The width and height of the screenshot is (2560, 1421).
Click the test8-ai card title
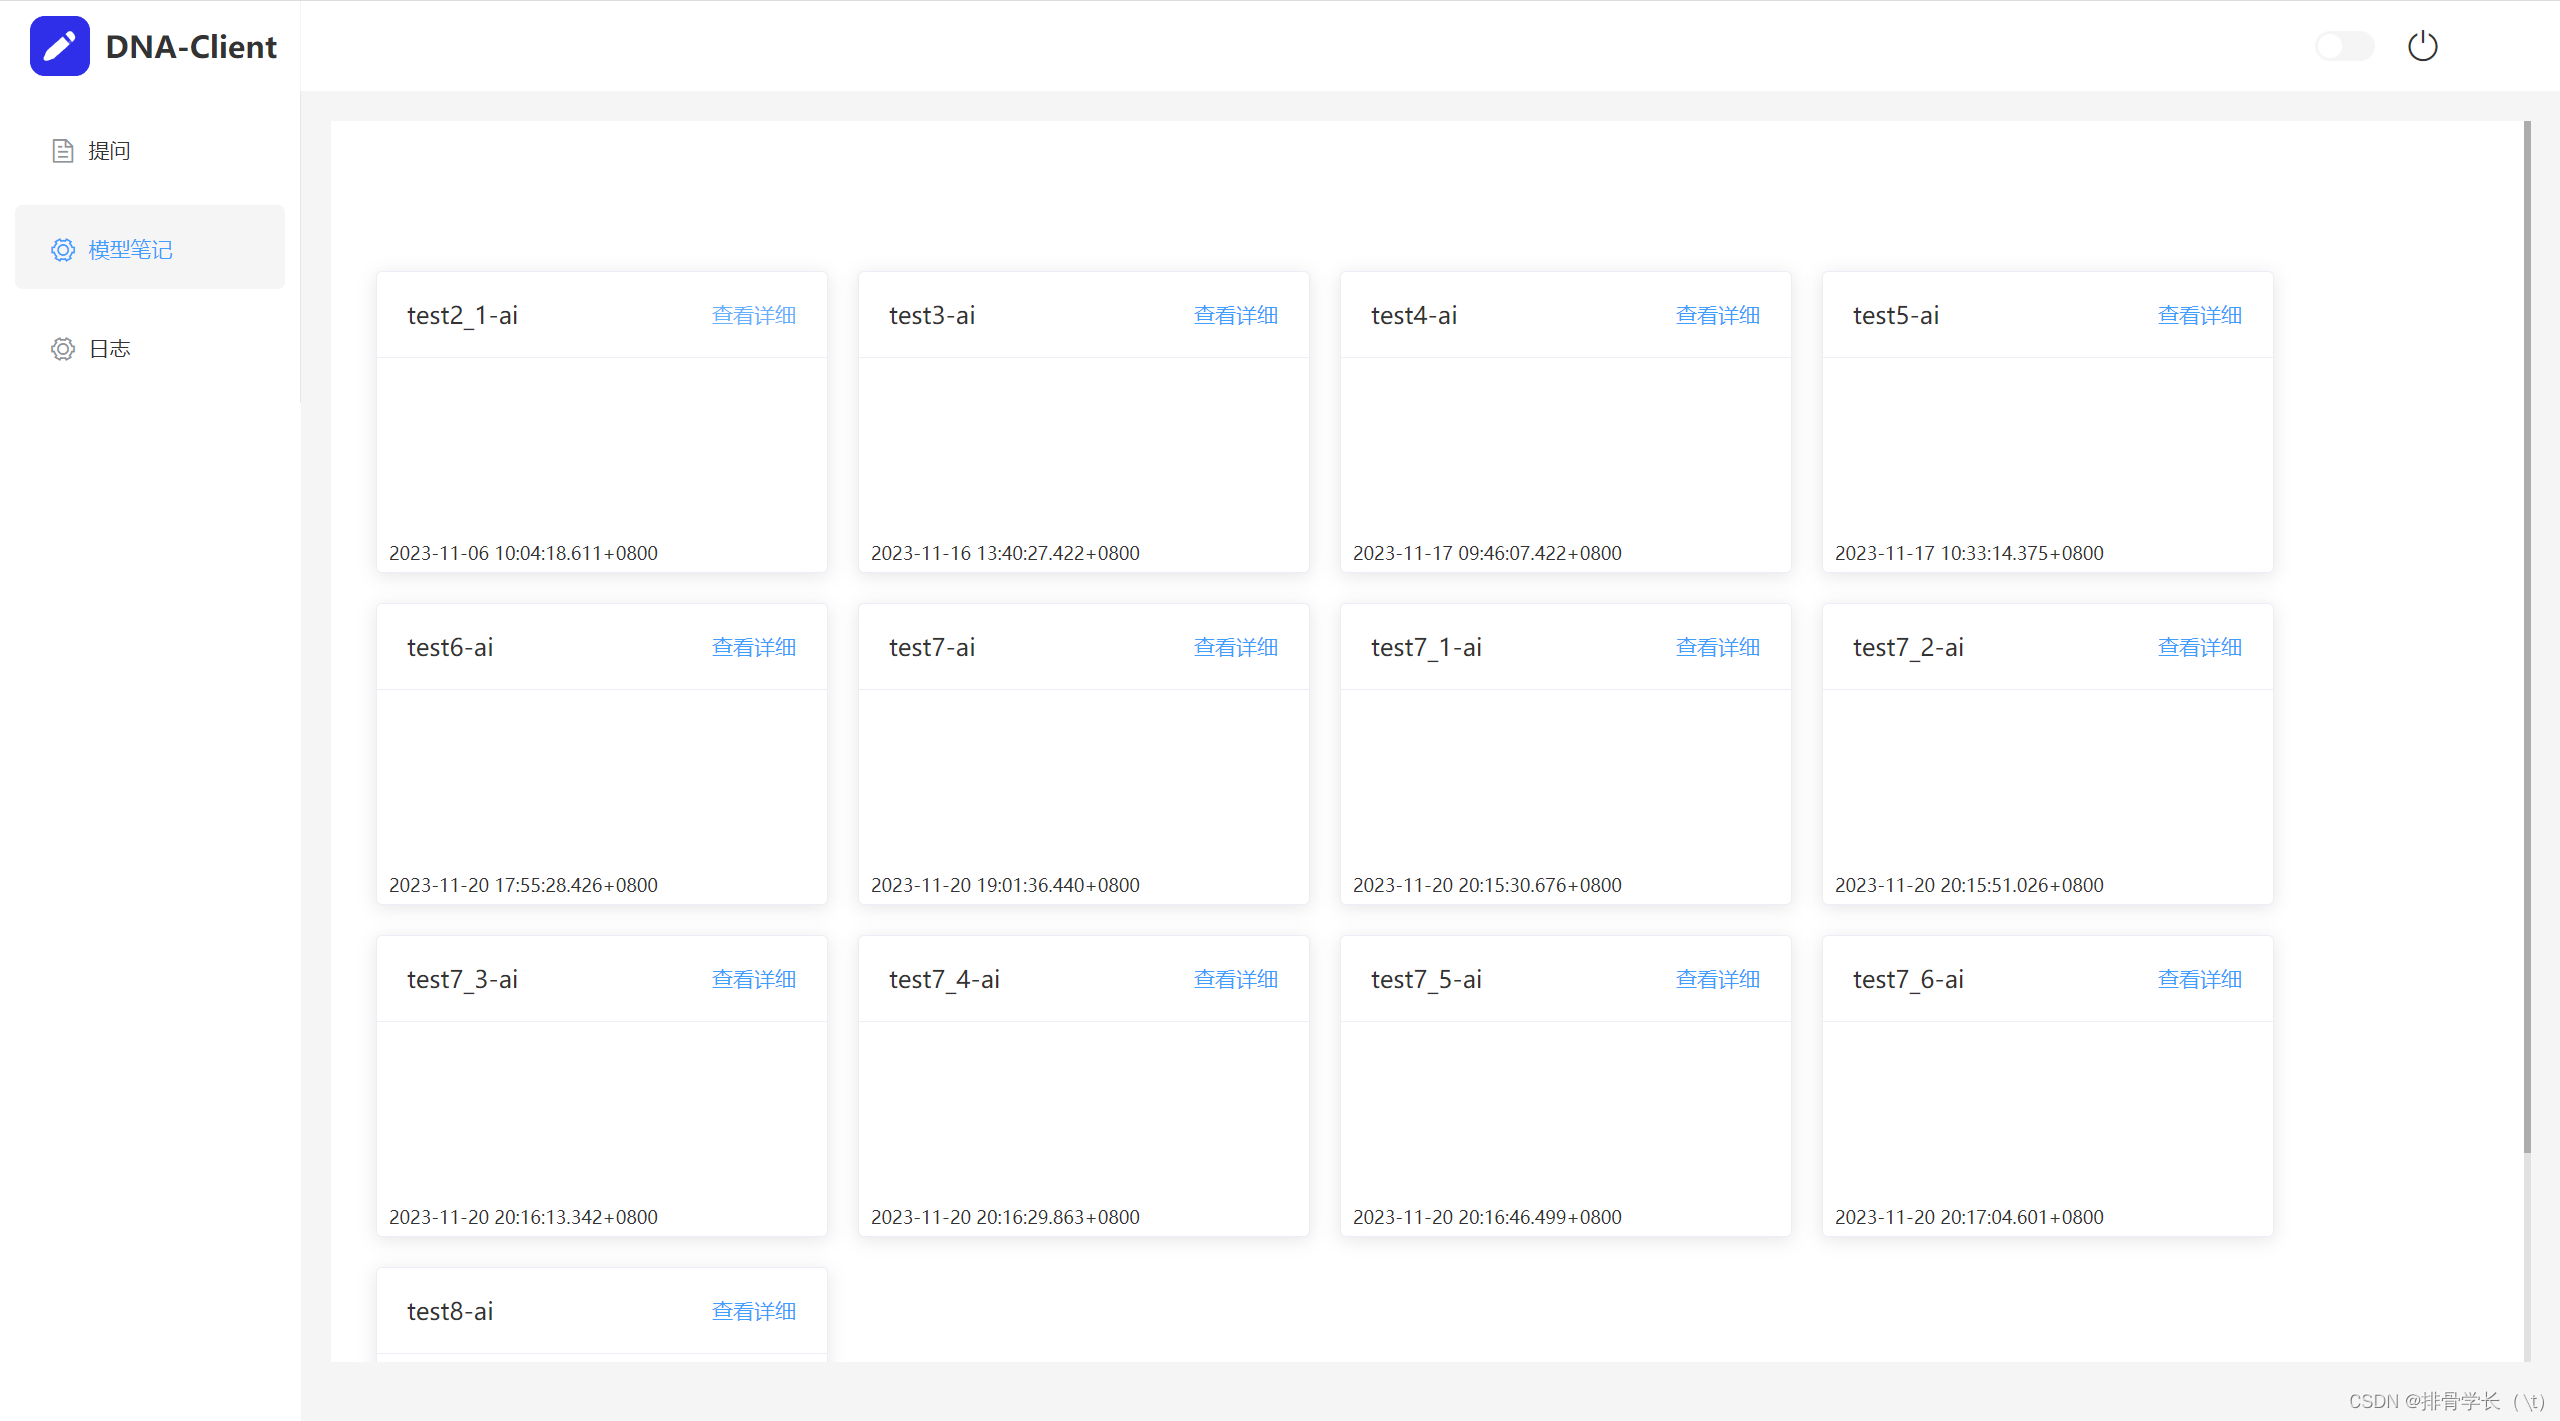pos(450,1312)
